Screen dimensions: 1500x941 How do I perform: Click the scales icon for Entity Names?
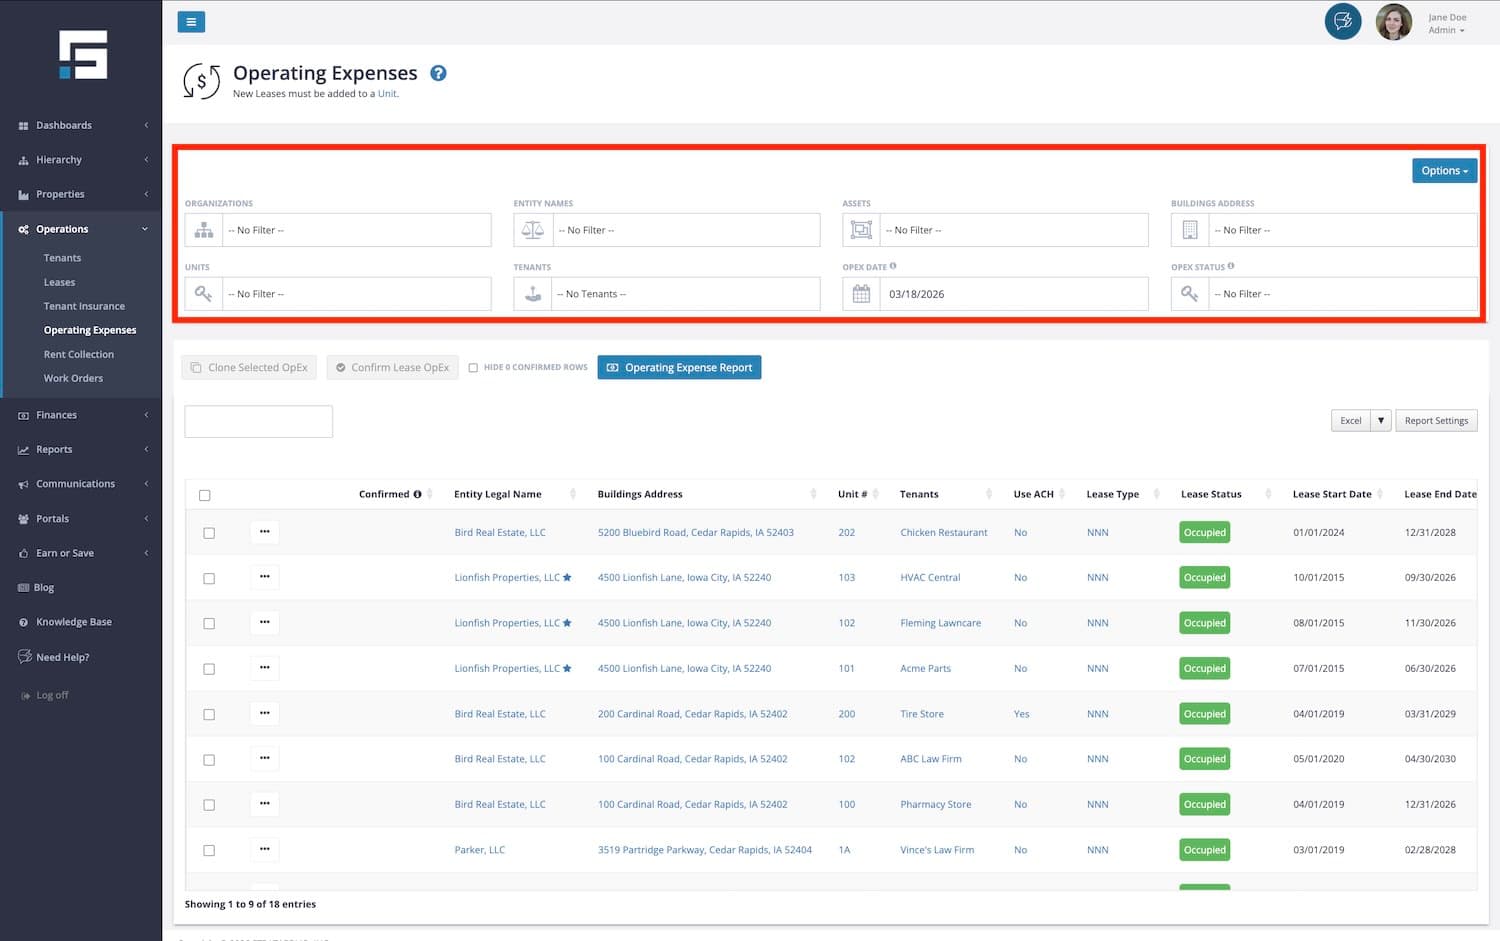point(533,230)
